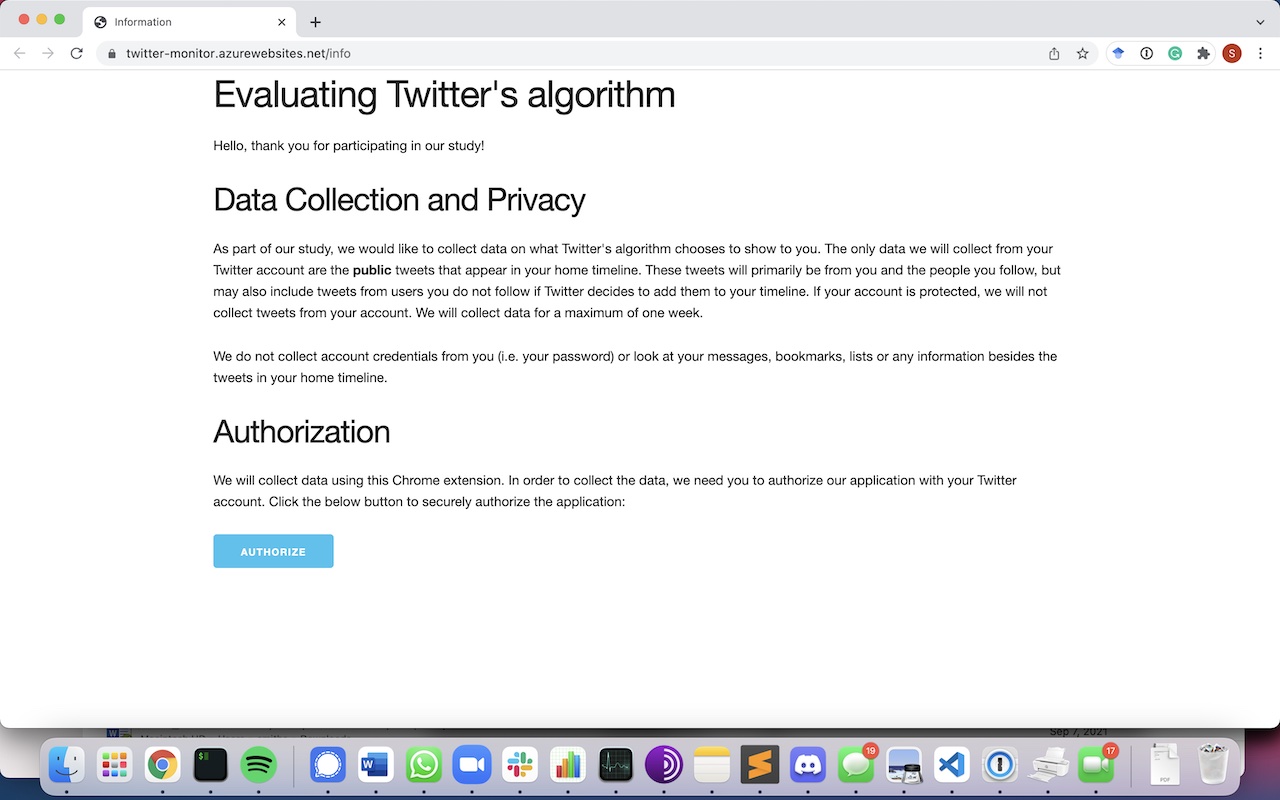The width and height of the screenshot is (1280, 800).
Task: Open Spotify from the dock
Action: click(259, 766)
